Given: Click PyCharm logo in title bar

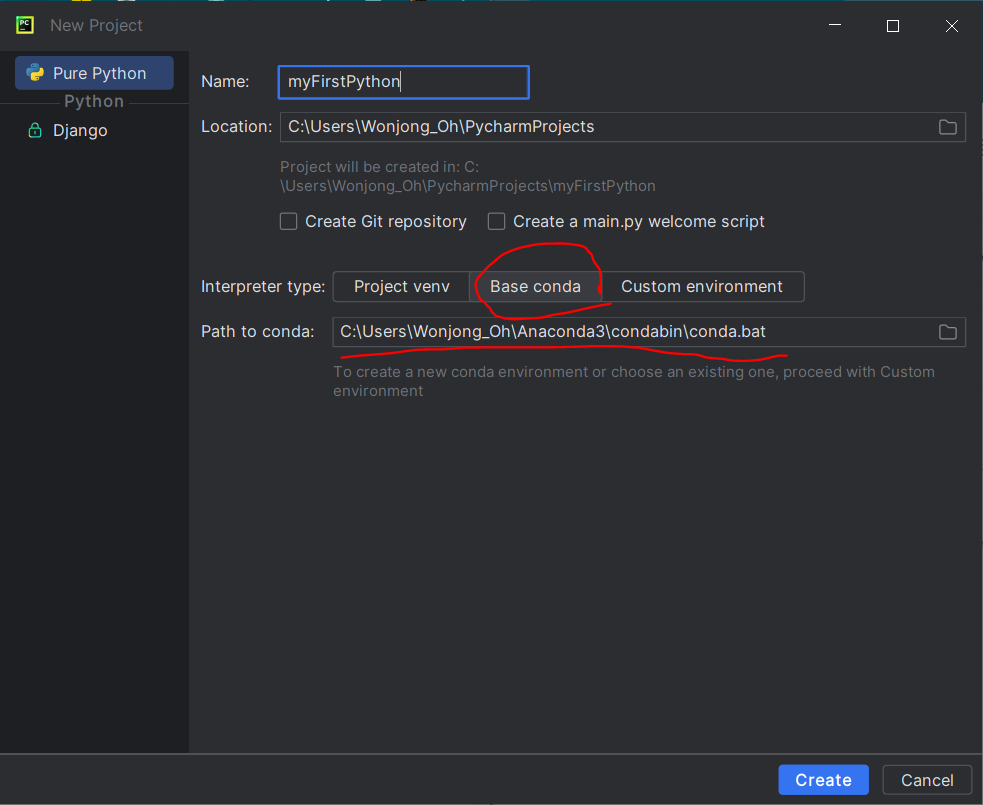Looking at the screenshot, I should pos(25,25).
